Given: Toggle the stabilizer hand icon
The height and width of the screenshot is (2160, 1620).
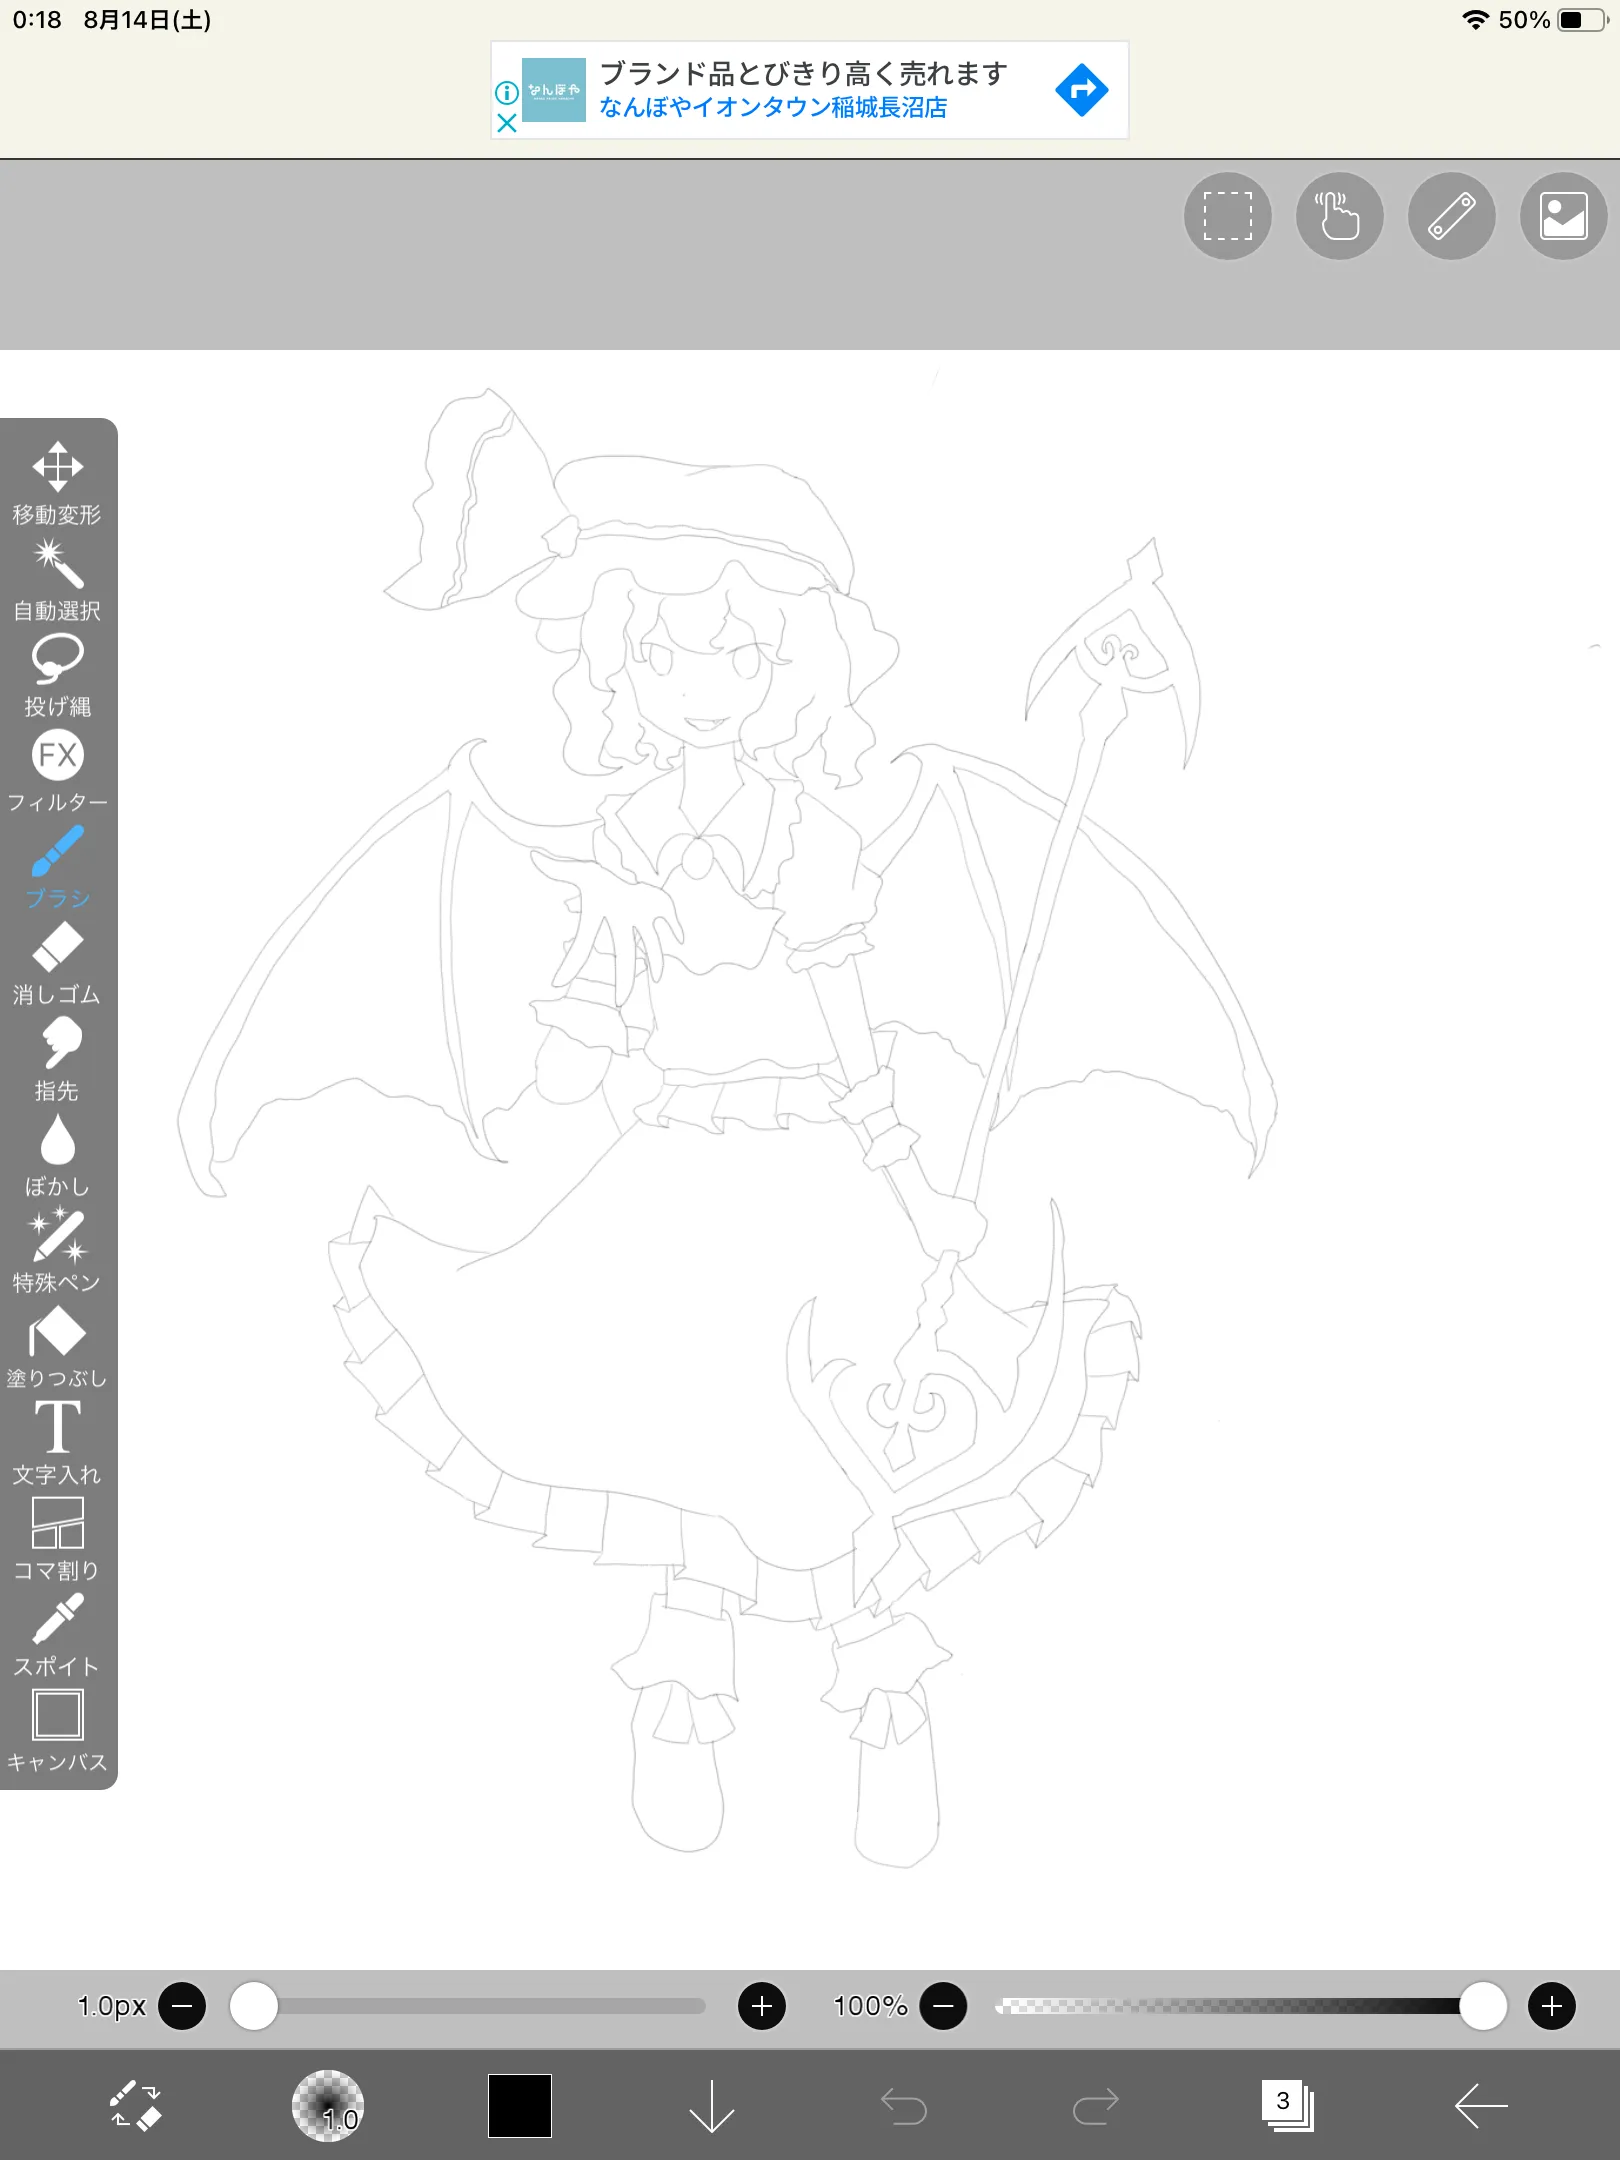Looking at the screenshot, I should [x=1339, y=216].
